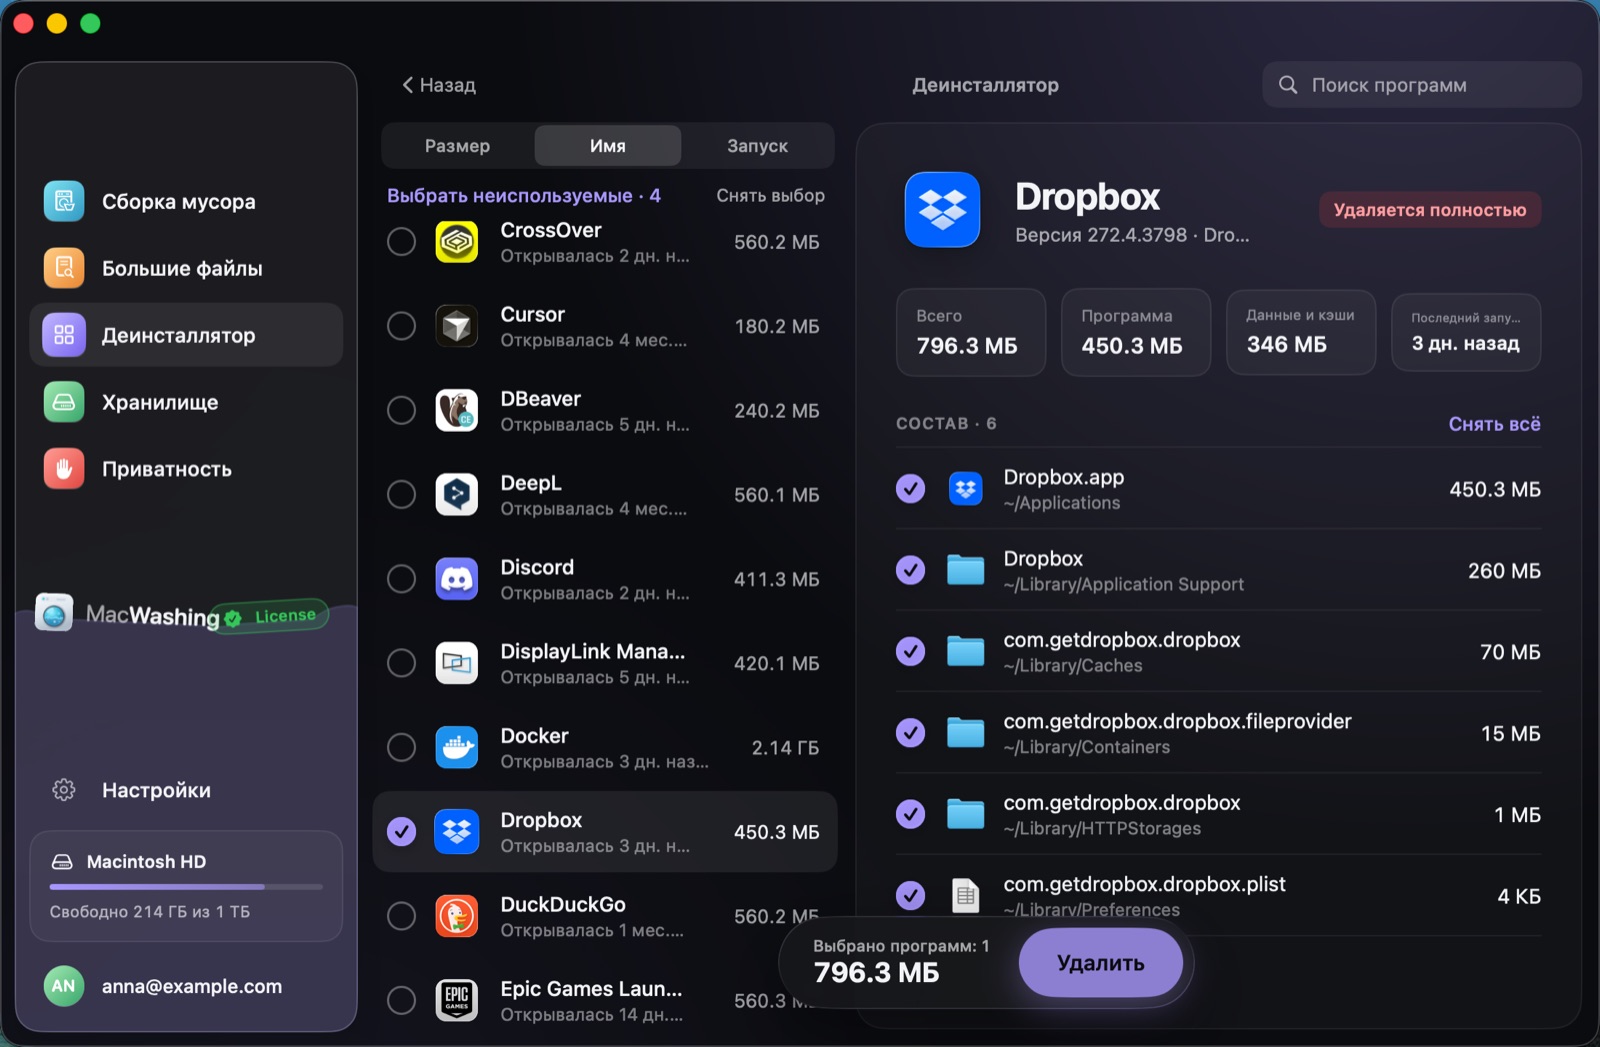
Task: Uncheck com.getdropbox.dropbox.fileprovider item
Action: point(910,733)
